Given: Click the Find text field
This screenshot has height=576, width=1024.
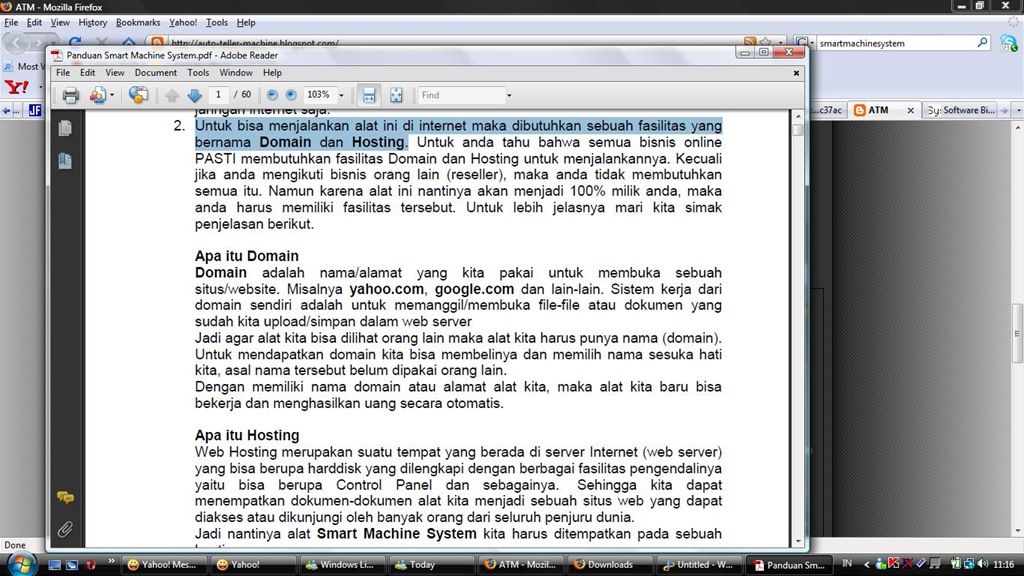Looking at the screenshot, I should tap(461, 95).
